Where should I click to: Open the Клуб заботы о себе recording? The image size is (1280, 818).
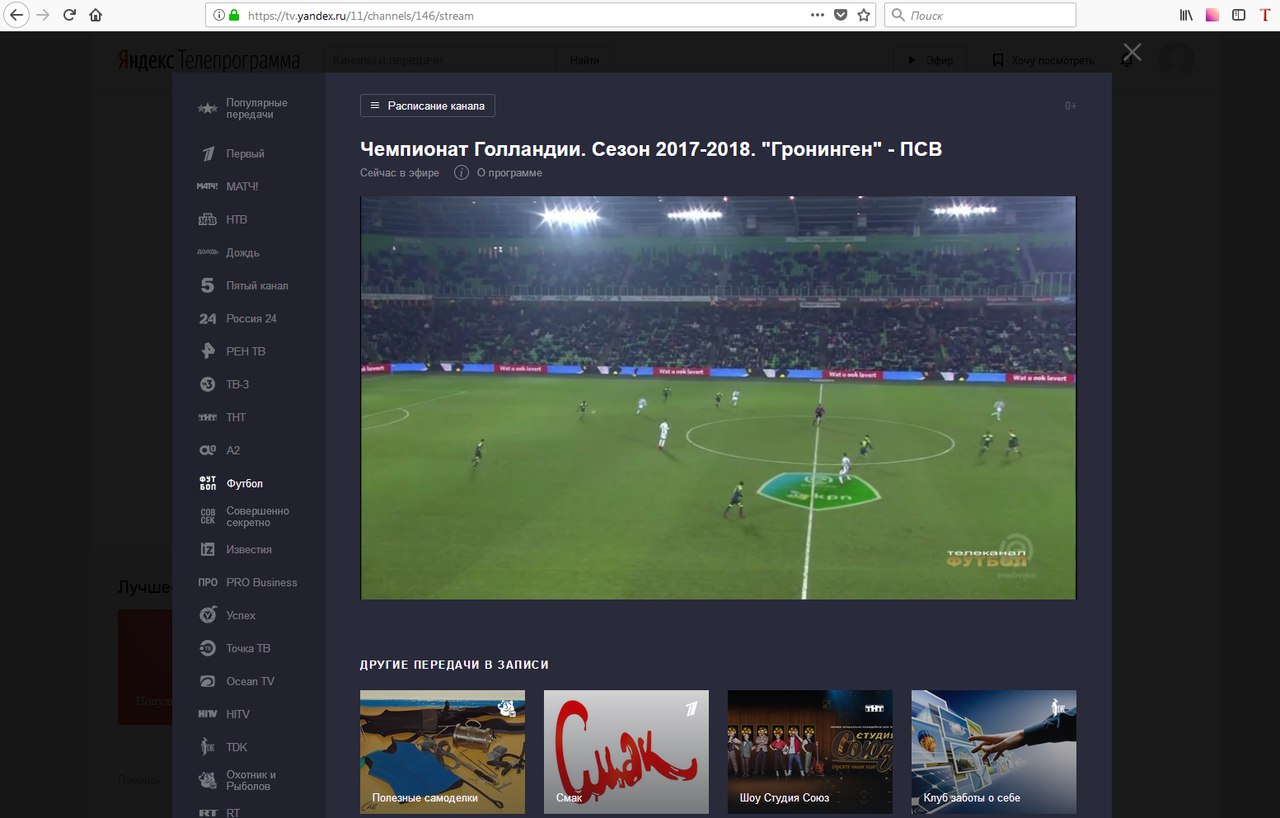(994, 752)
